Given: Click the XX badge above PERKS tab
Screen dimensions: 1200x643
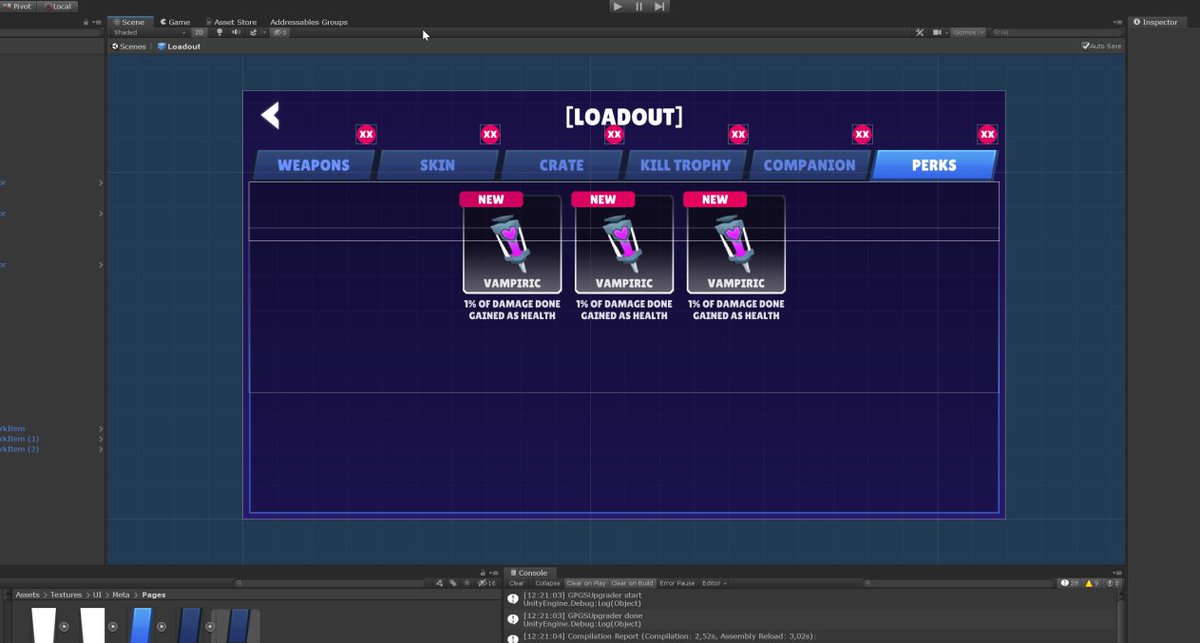Looking at the screenshot, I should (987, 134).
